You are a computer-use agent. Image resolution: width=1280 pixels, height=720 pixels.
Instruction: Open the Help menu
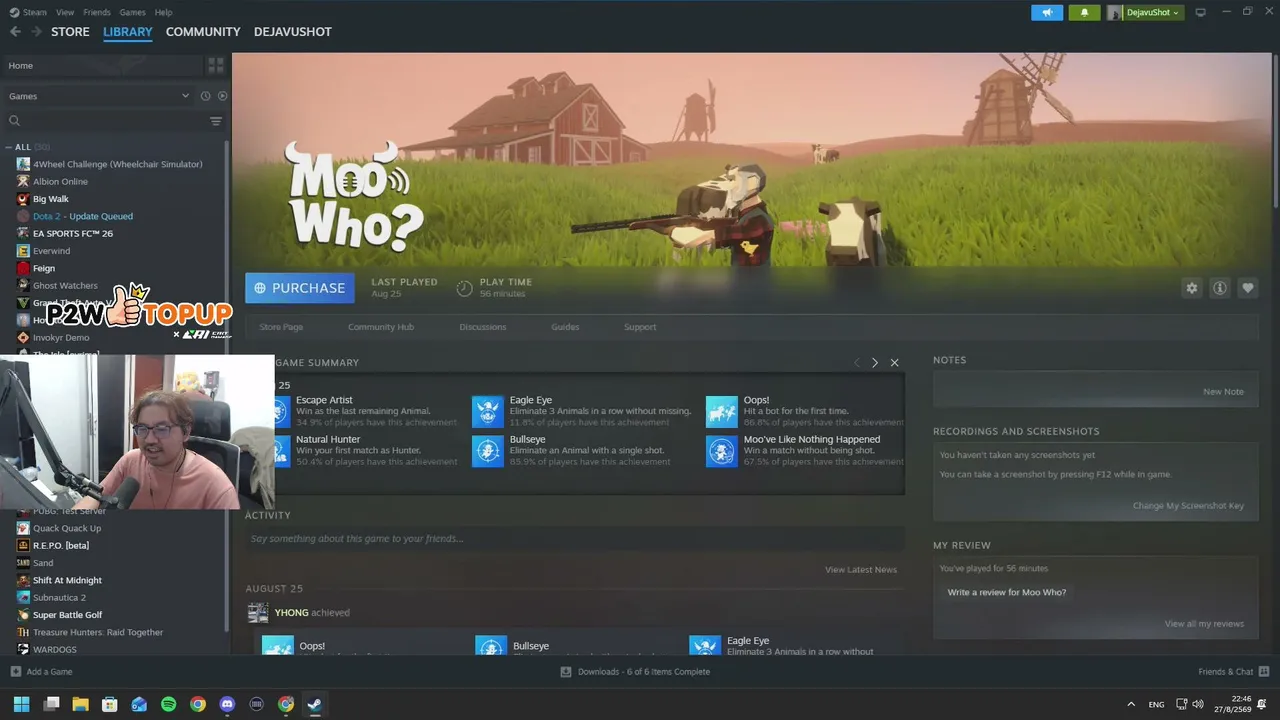pos(163,12)
